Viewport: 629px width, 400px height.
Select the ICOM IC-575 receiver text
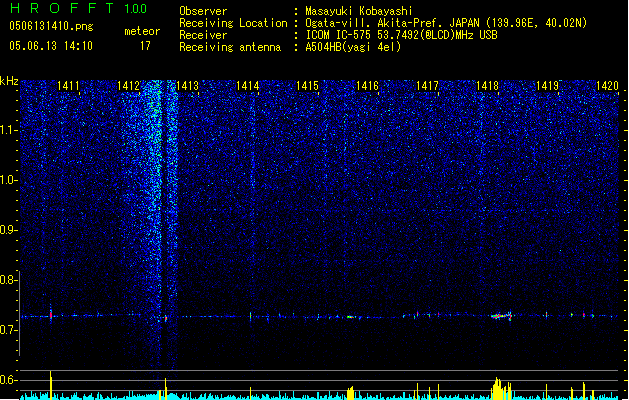tap(401, 35)
